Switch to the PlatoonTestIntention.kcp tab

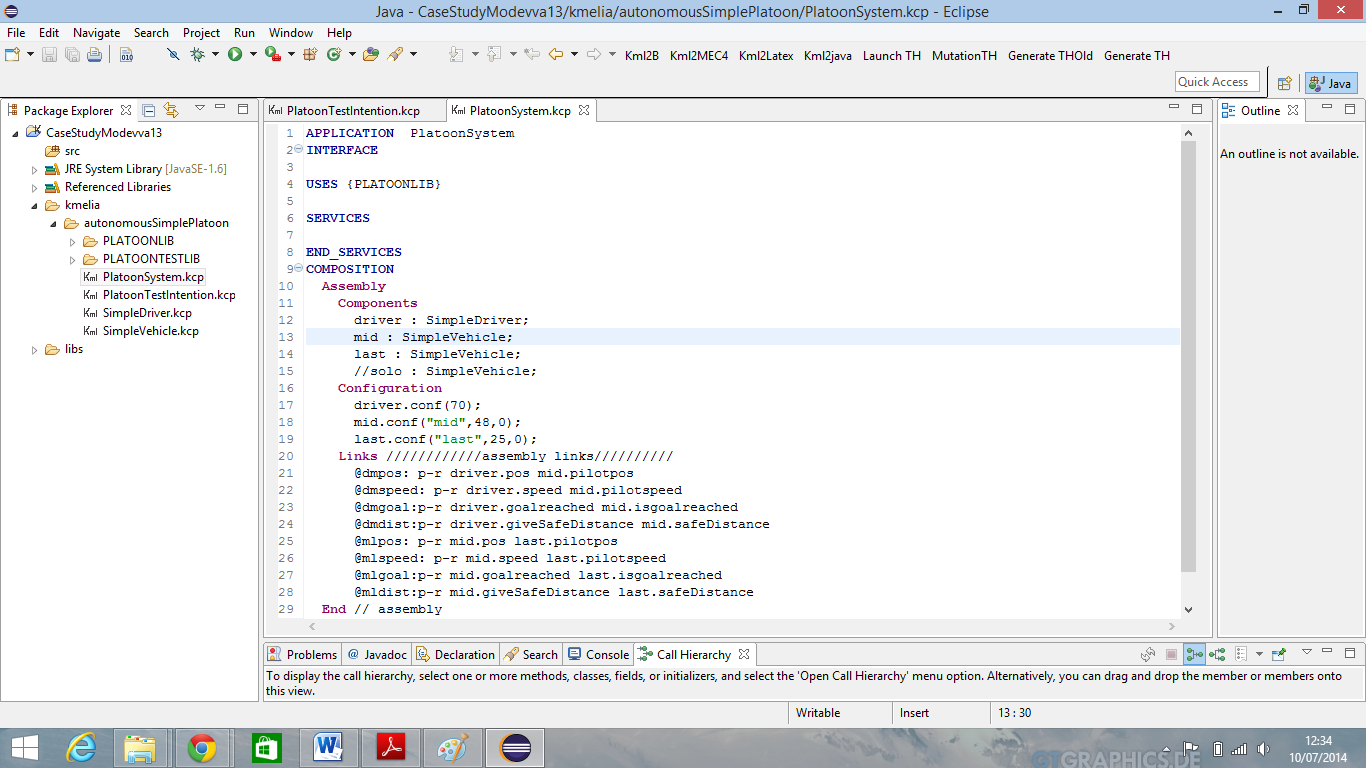[x=352, y=111]
